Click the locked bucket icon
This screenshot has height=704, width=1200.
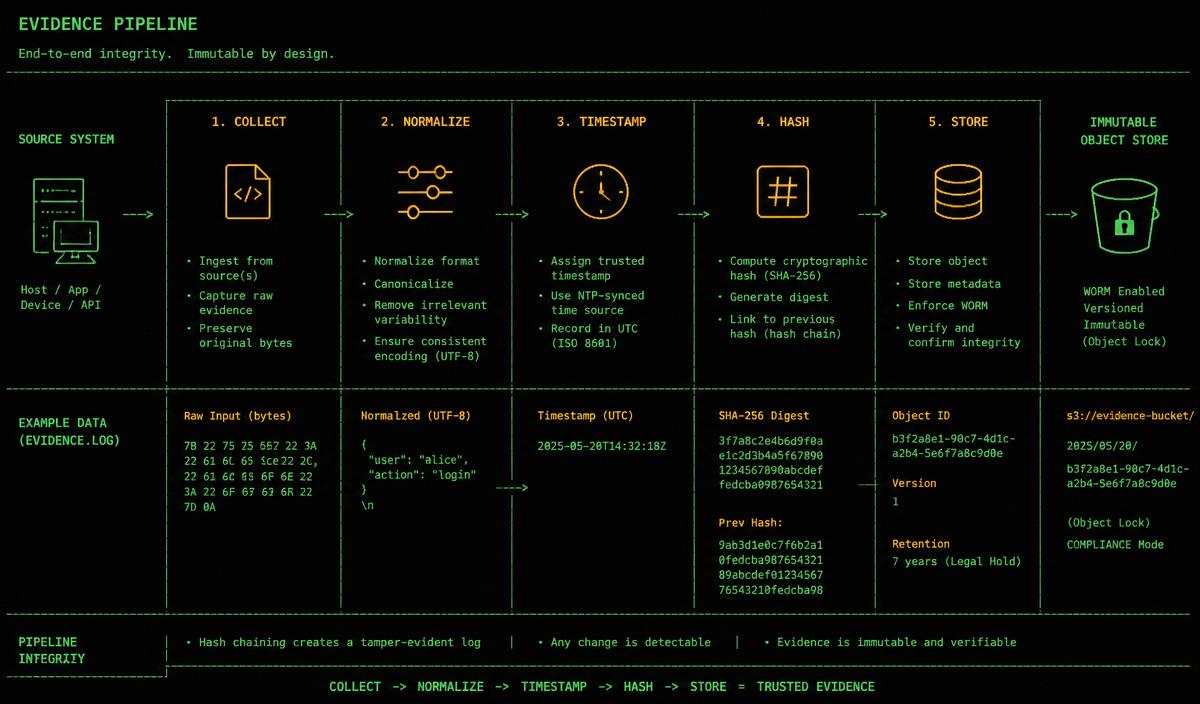tap(1123, 216)
